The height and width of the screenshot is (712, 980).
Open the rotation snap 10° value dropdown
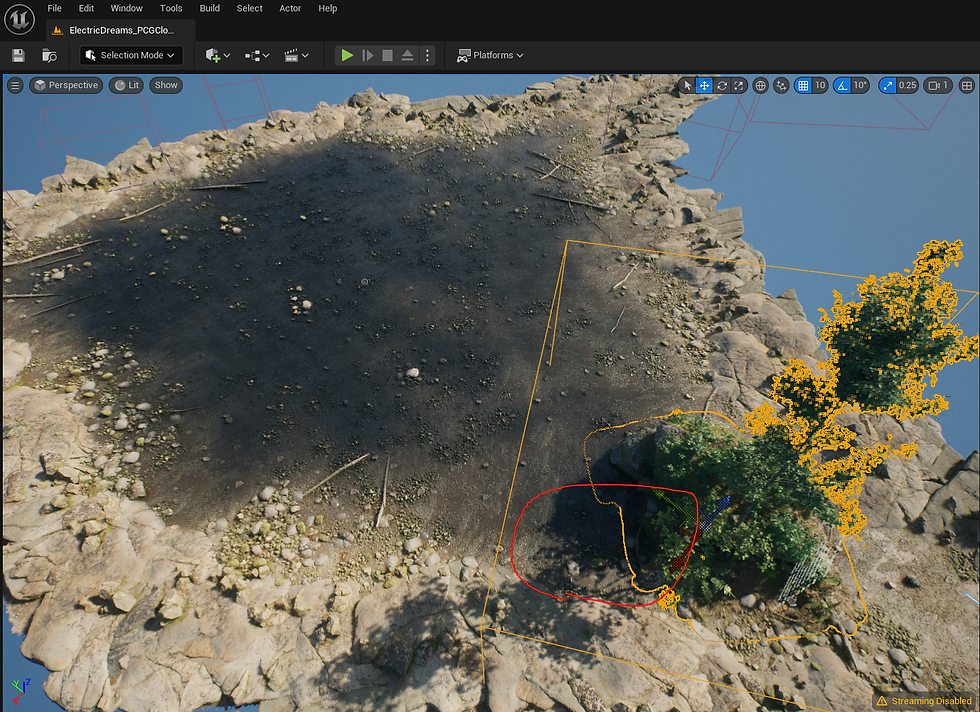click(860, 86)
